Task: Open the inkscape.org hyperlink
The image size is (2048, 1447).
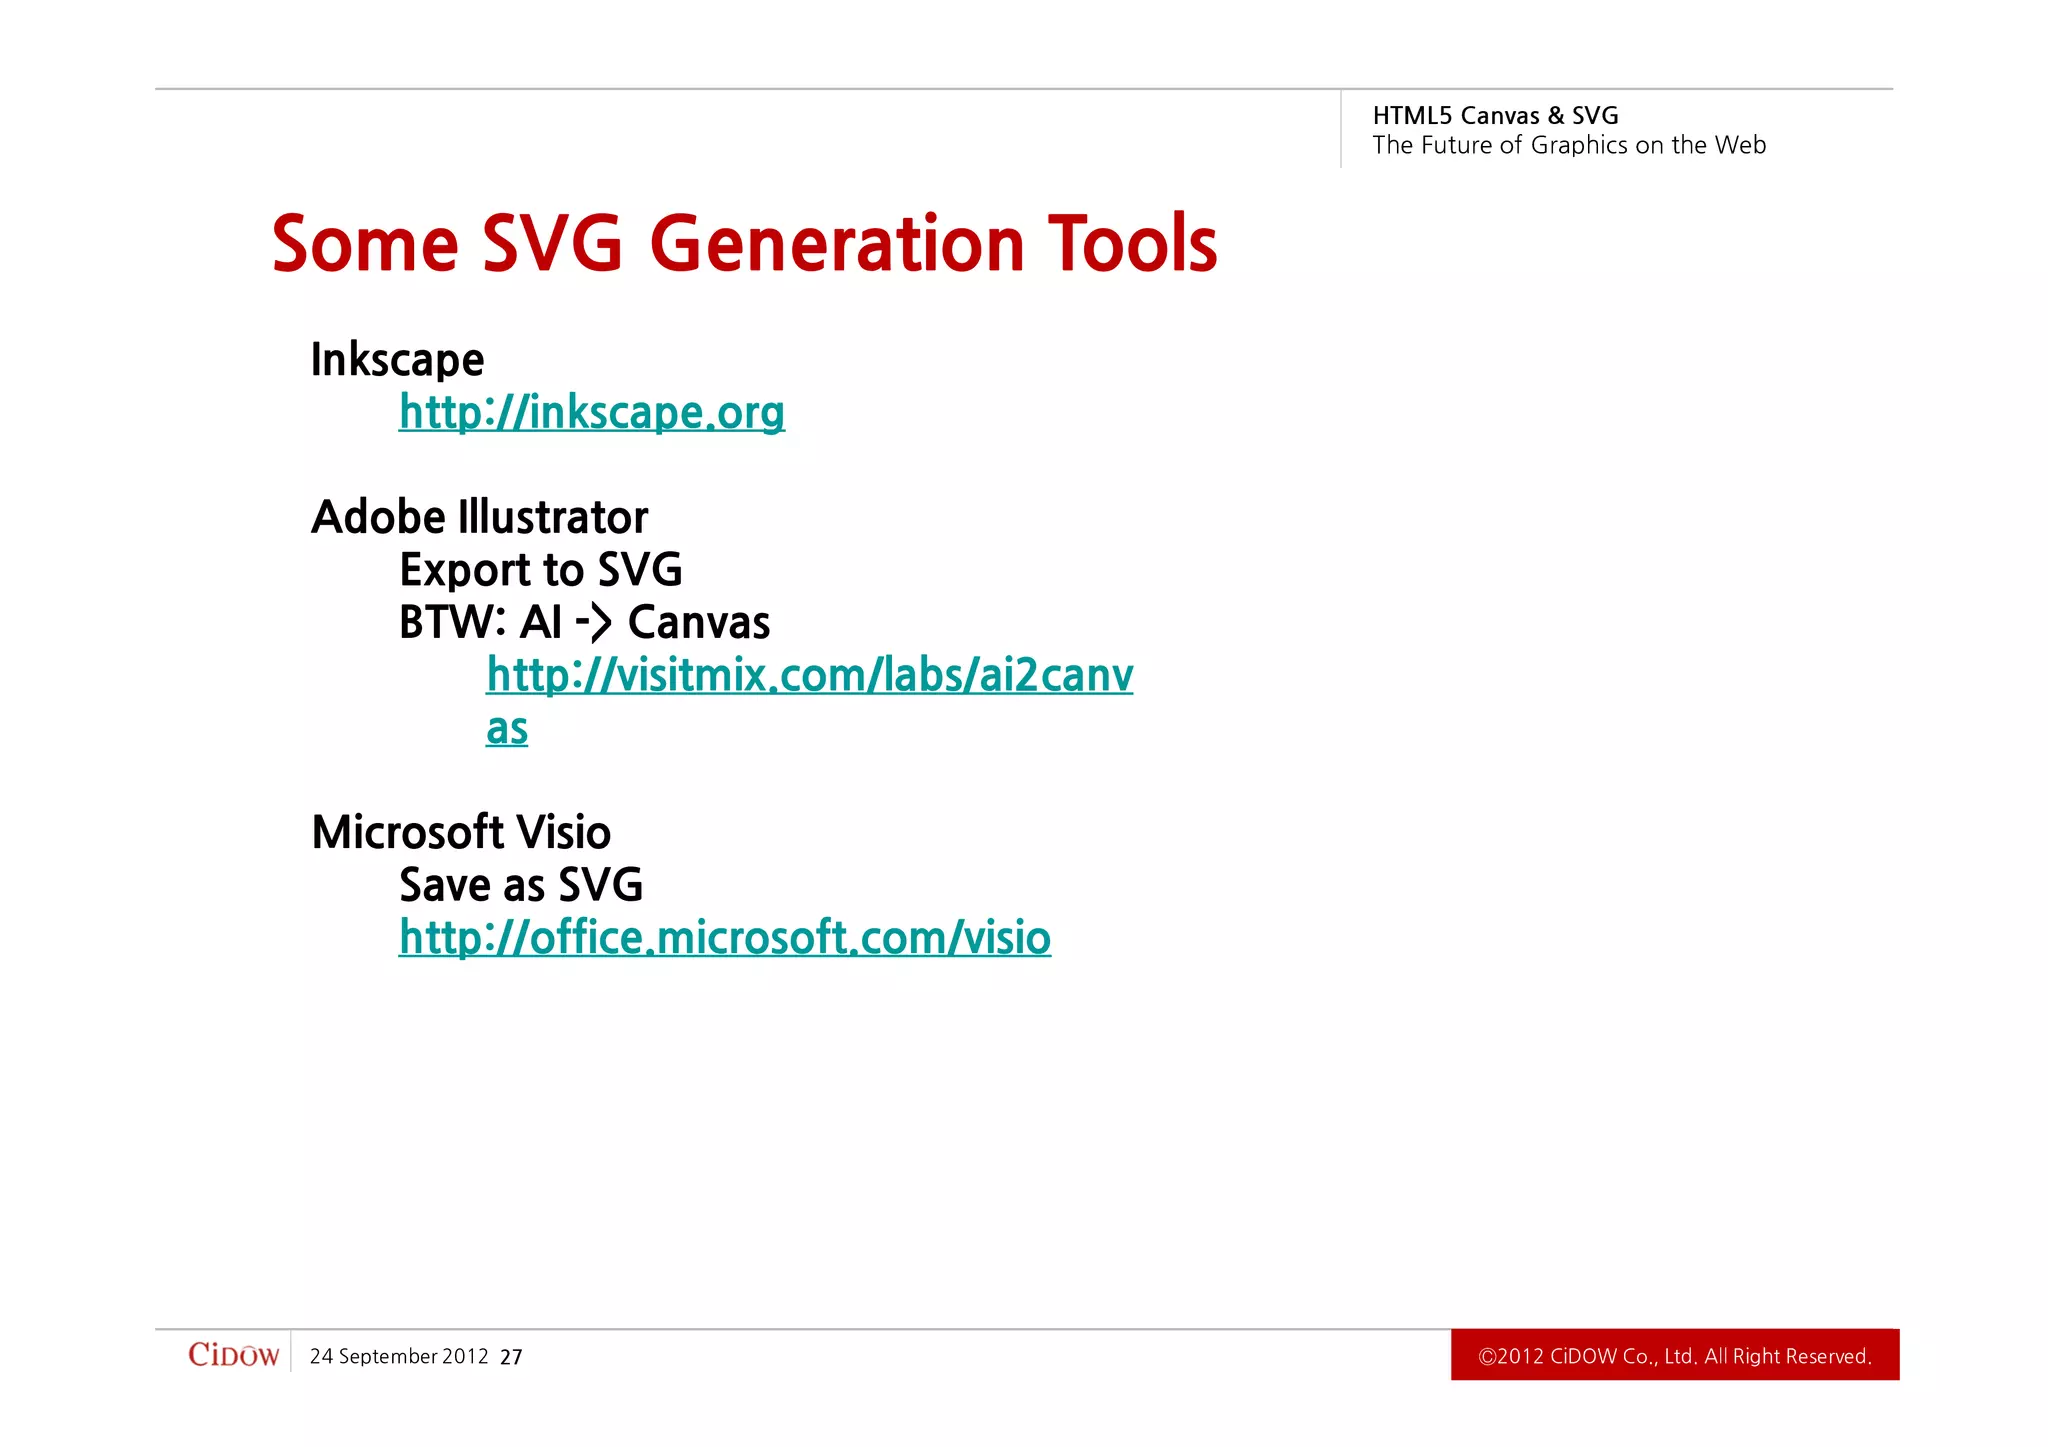Action: point(591,412)
